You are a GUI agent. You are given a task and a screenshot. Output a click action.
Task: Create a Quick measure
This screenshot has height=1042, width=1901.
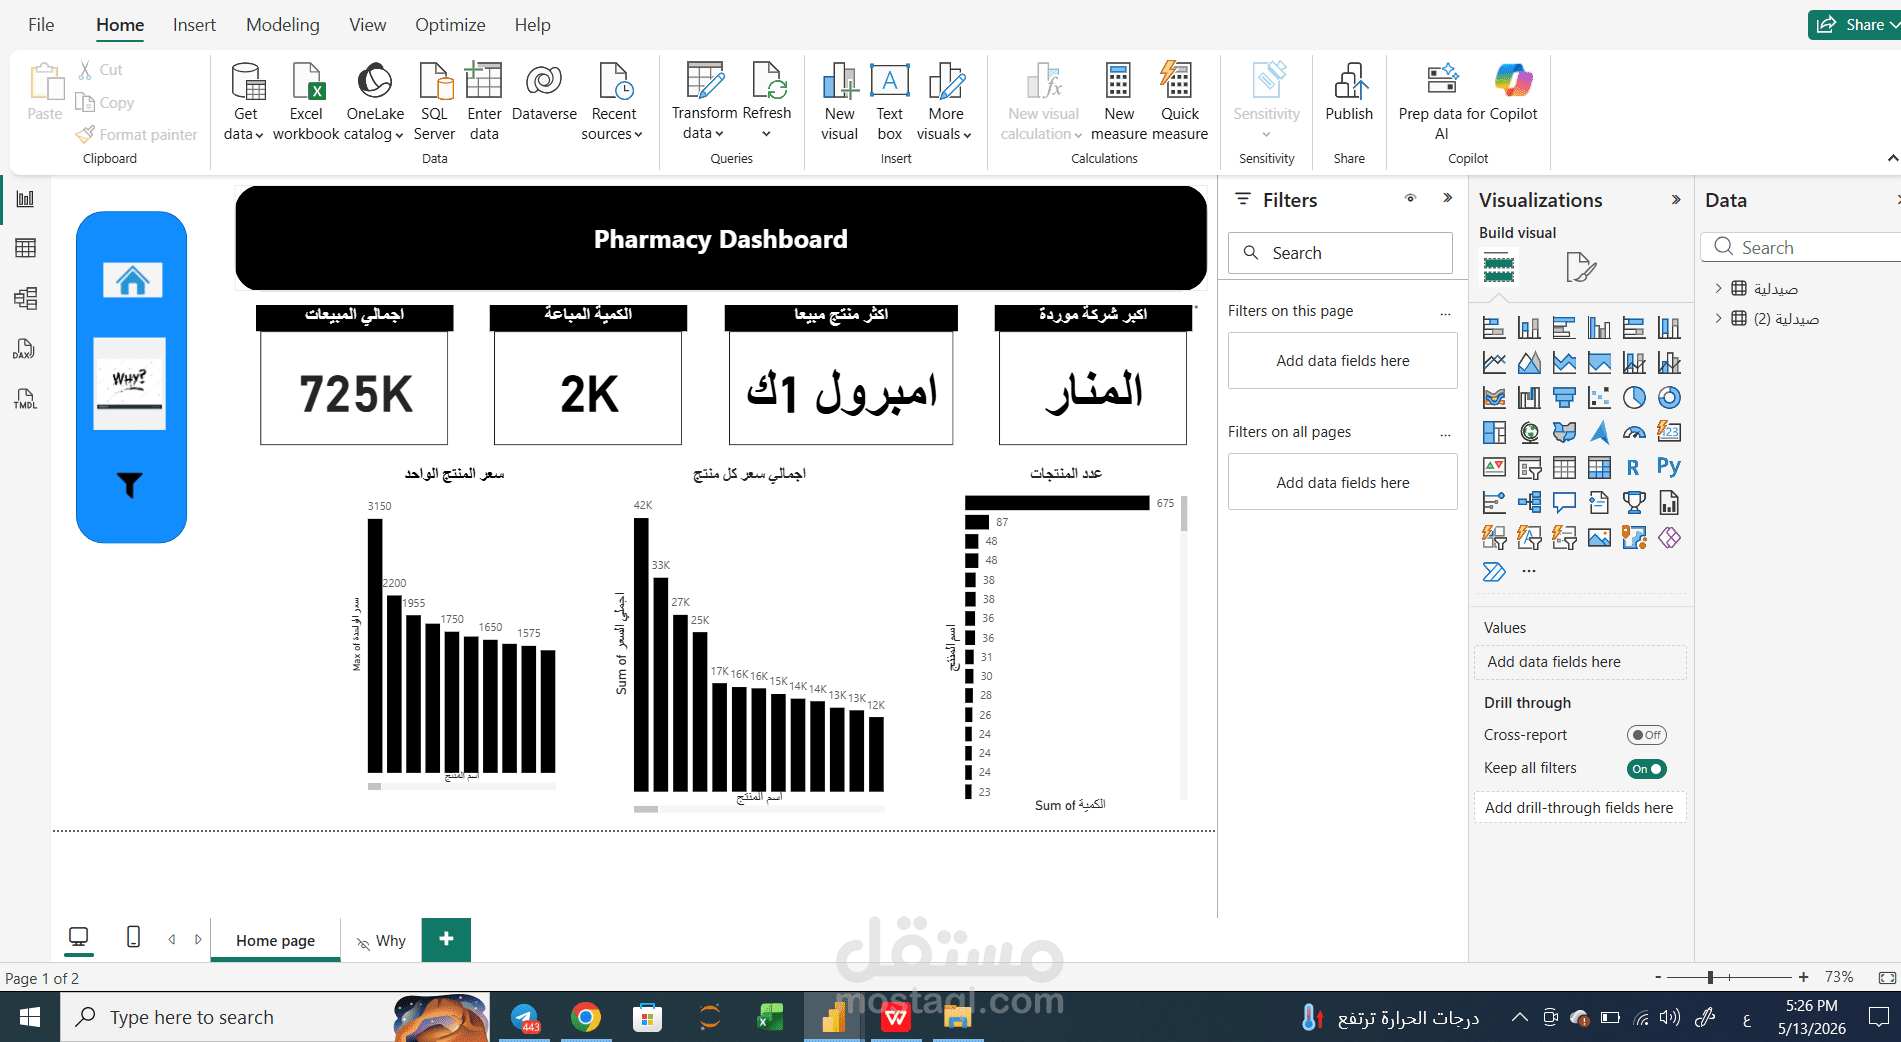point(1180,101)
